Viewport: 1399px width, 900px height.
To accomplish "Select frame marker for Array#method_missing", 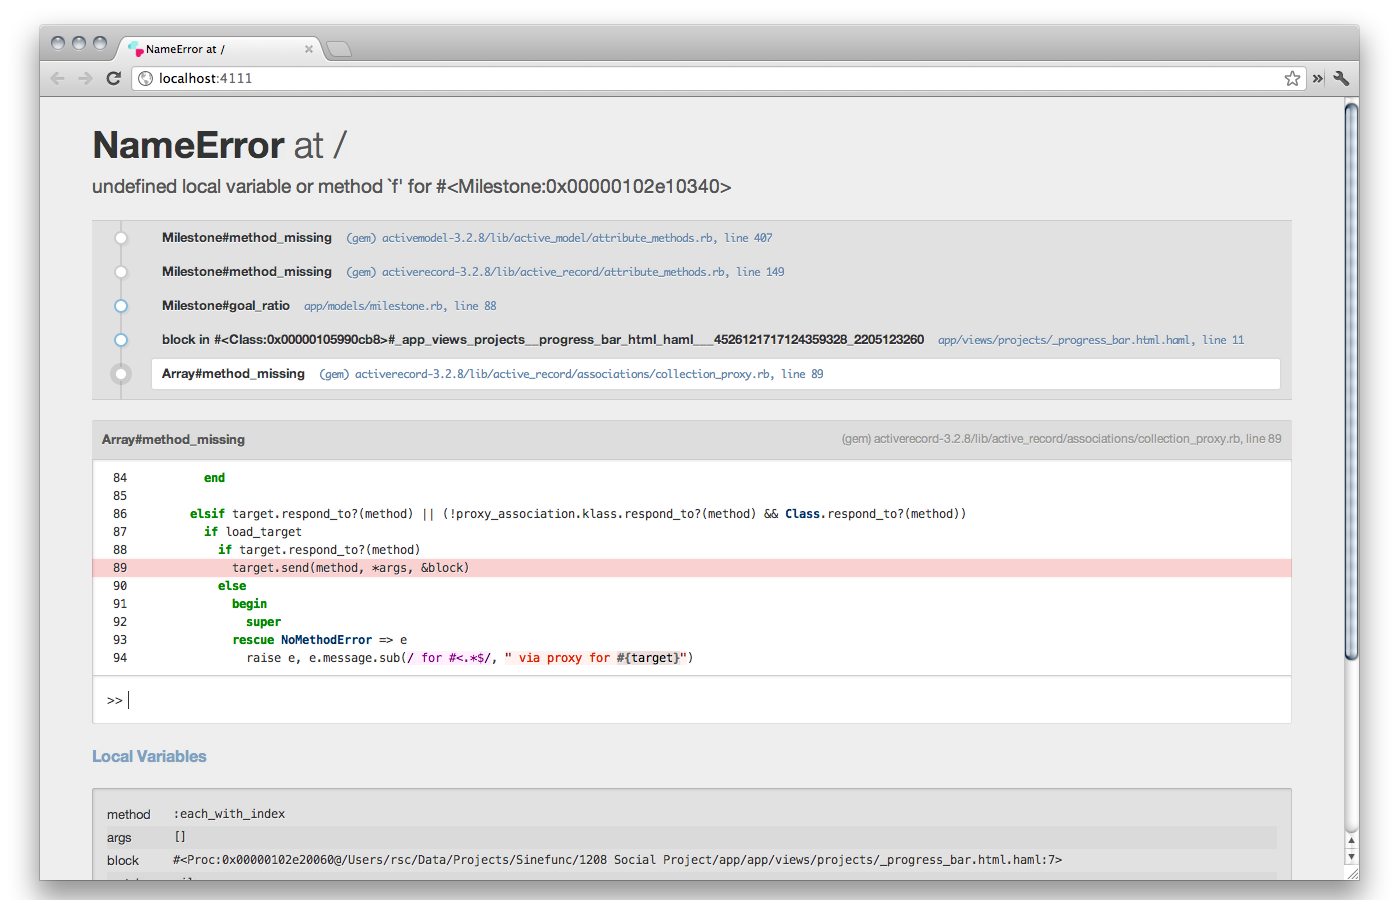I will (121, 374).
